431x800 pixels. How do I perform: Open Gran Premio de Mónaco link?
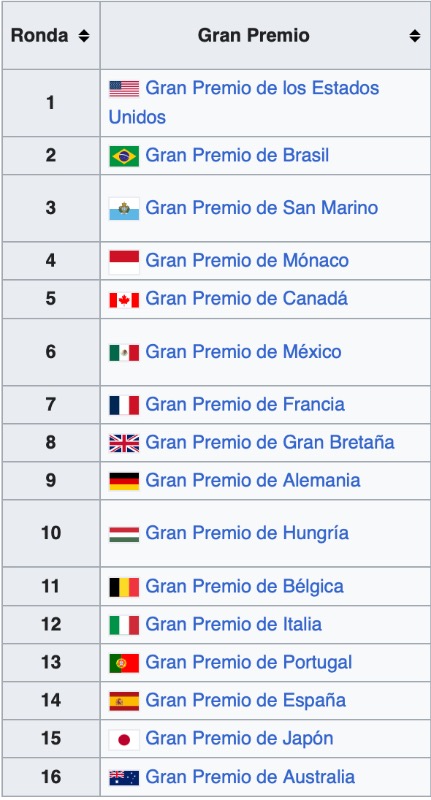(247, 260)
